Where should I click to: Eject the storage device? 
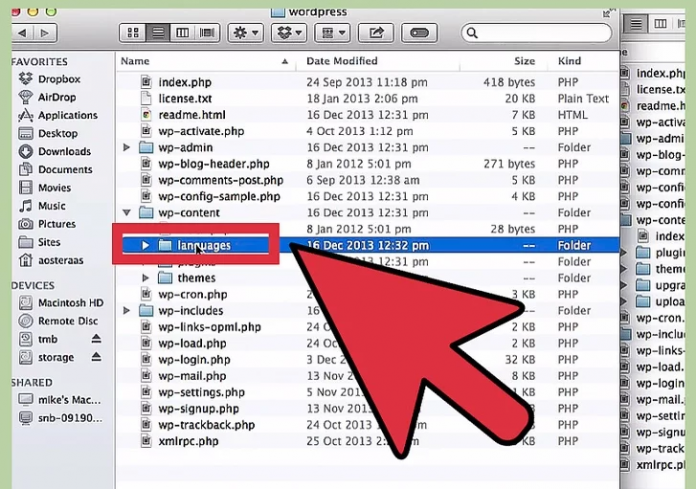(x=96, y=357)
